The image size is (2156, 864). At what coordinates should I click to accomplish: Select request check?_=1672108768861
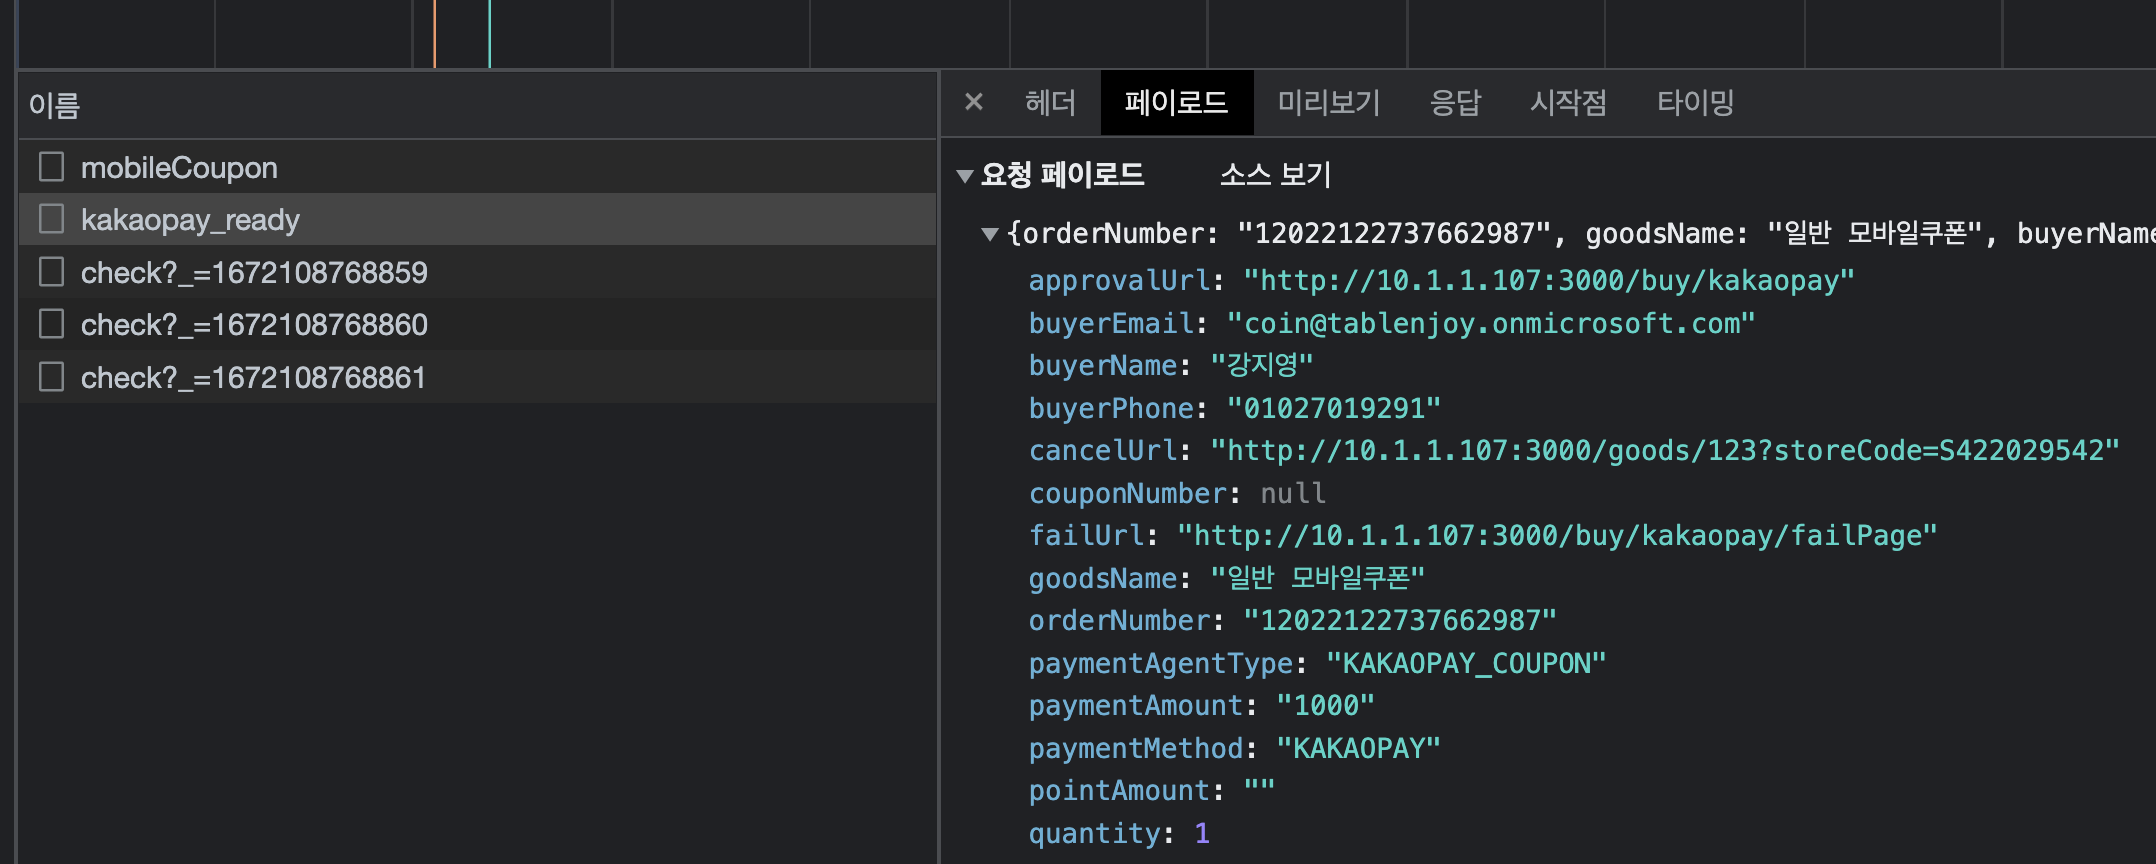[x=478, y=377]
